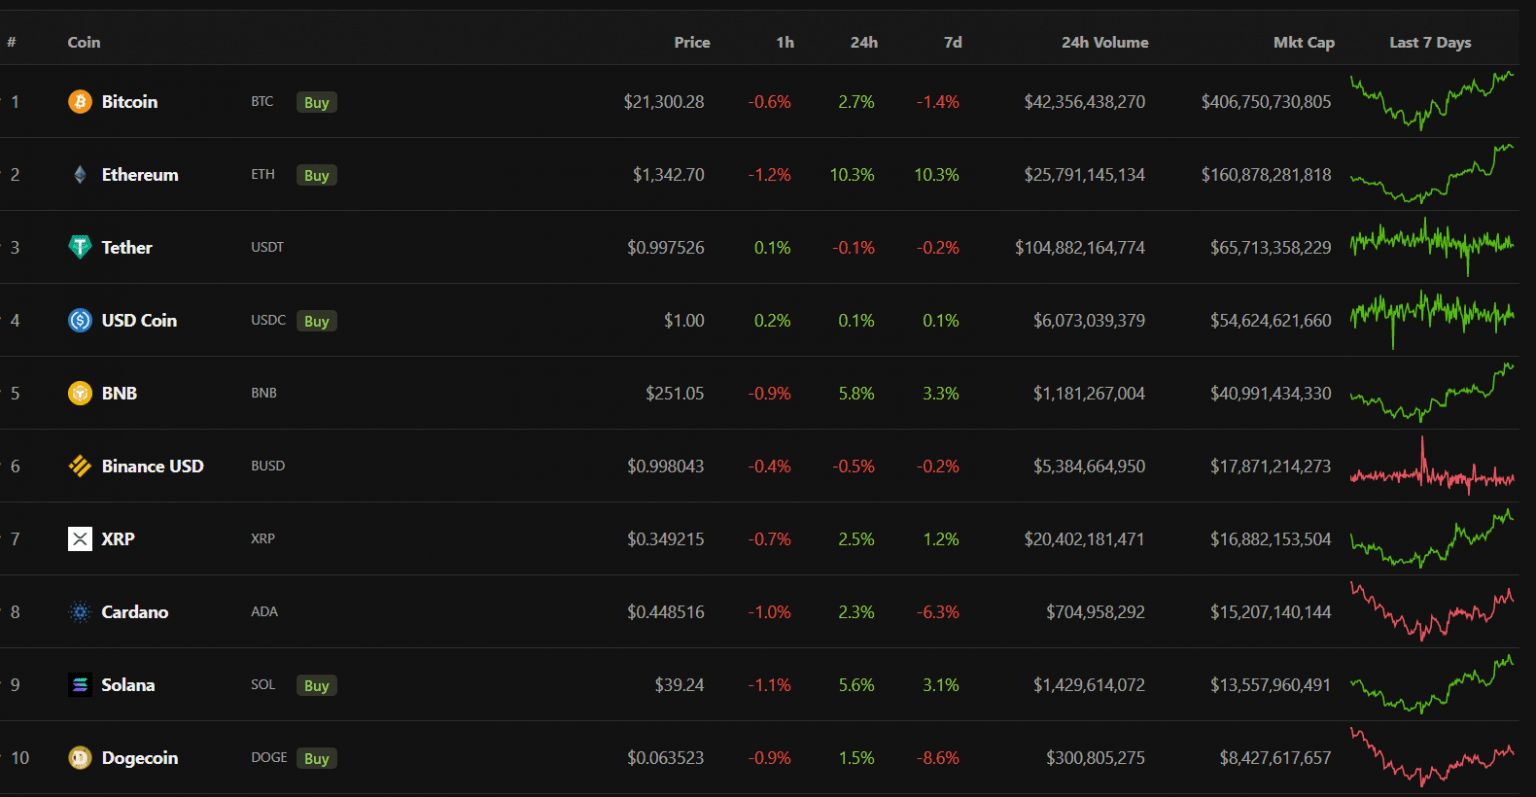
Task: Click BNB price $251.05
Action: tap(675, 393)
